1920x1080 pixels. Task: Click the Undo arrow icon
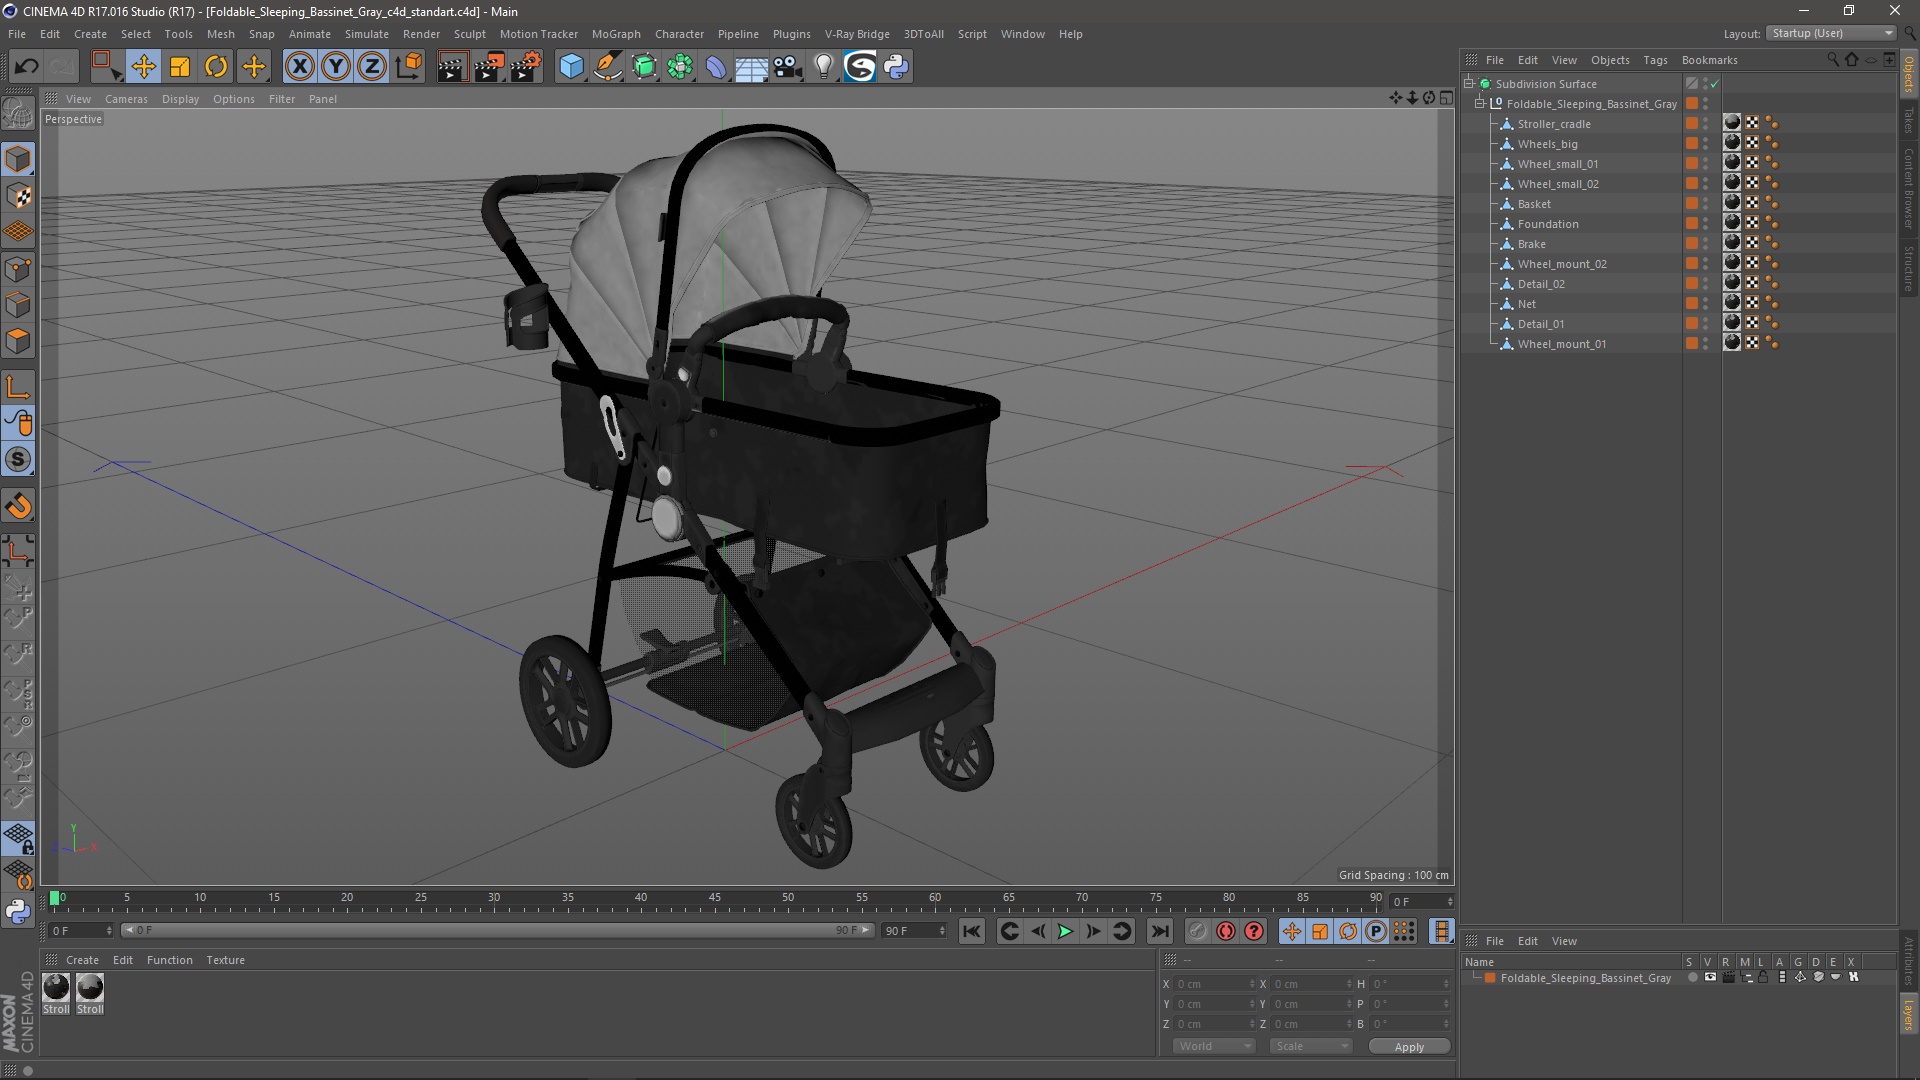point(26,67)
